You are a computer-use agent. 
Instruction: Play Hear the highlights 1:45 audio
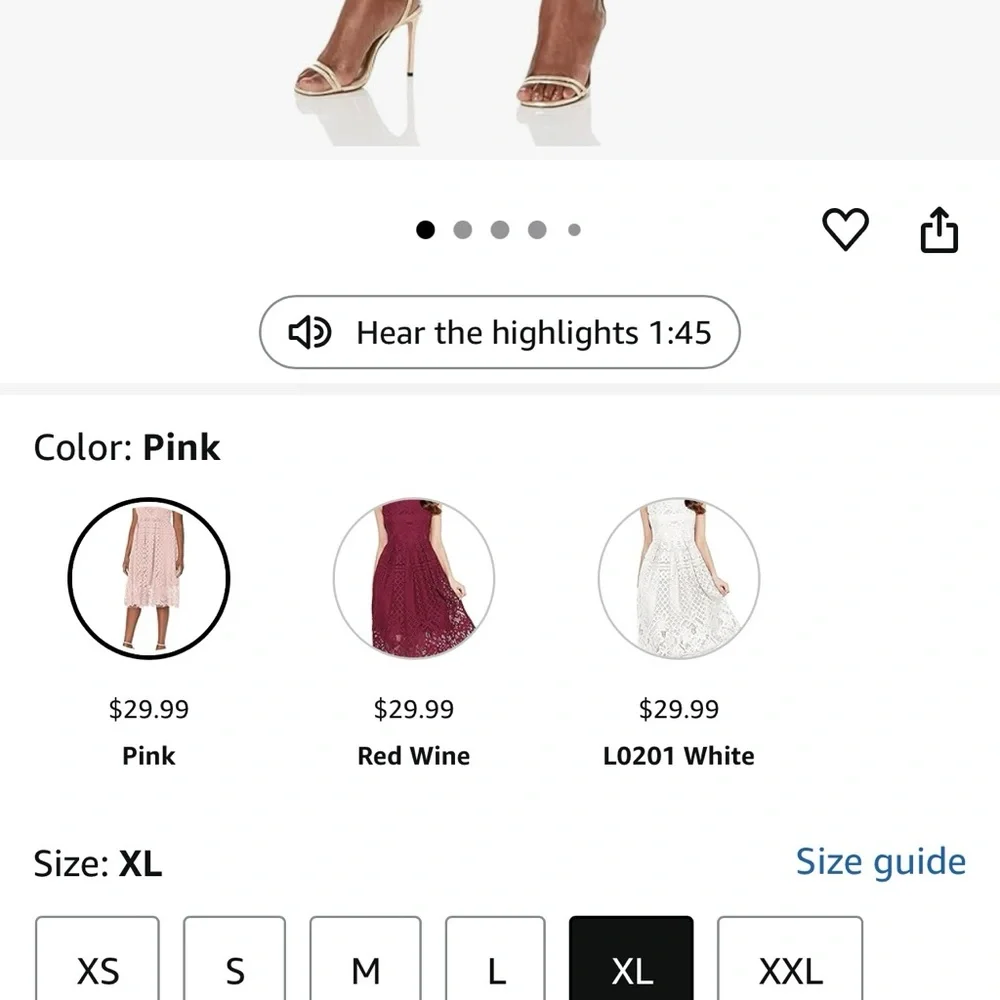pos(499,332)
